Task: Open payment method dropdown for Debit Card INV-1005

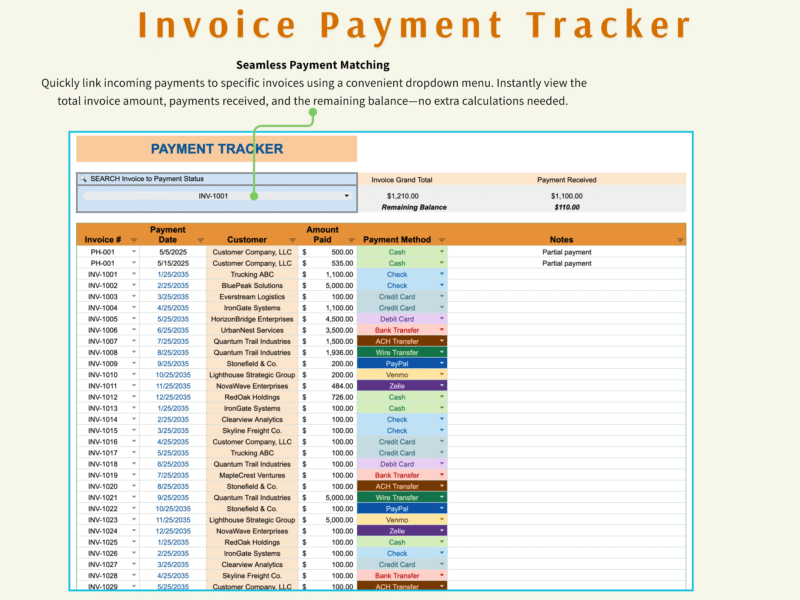Action: point(442,319)
